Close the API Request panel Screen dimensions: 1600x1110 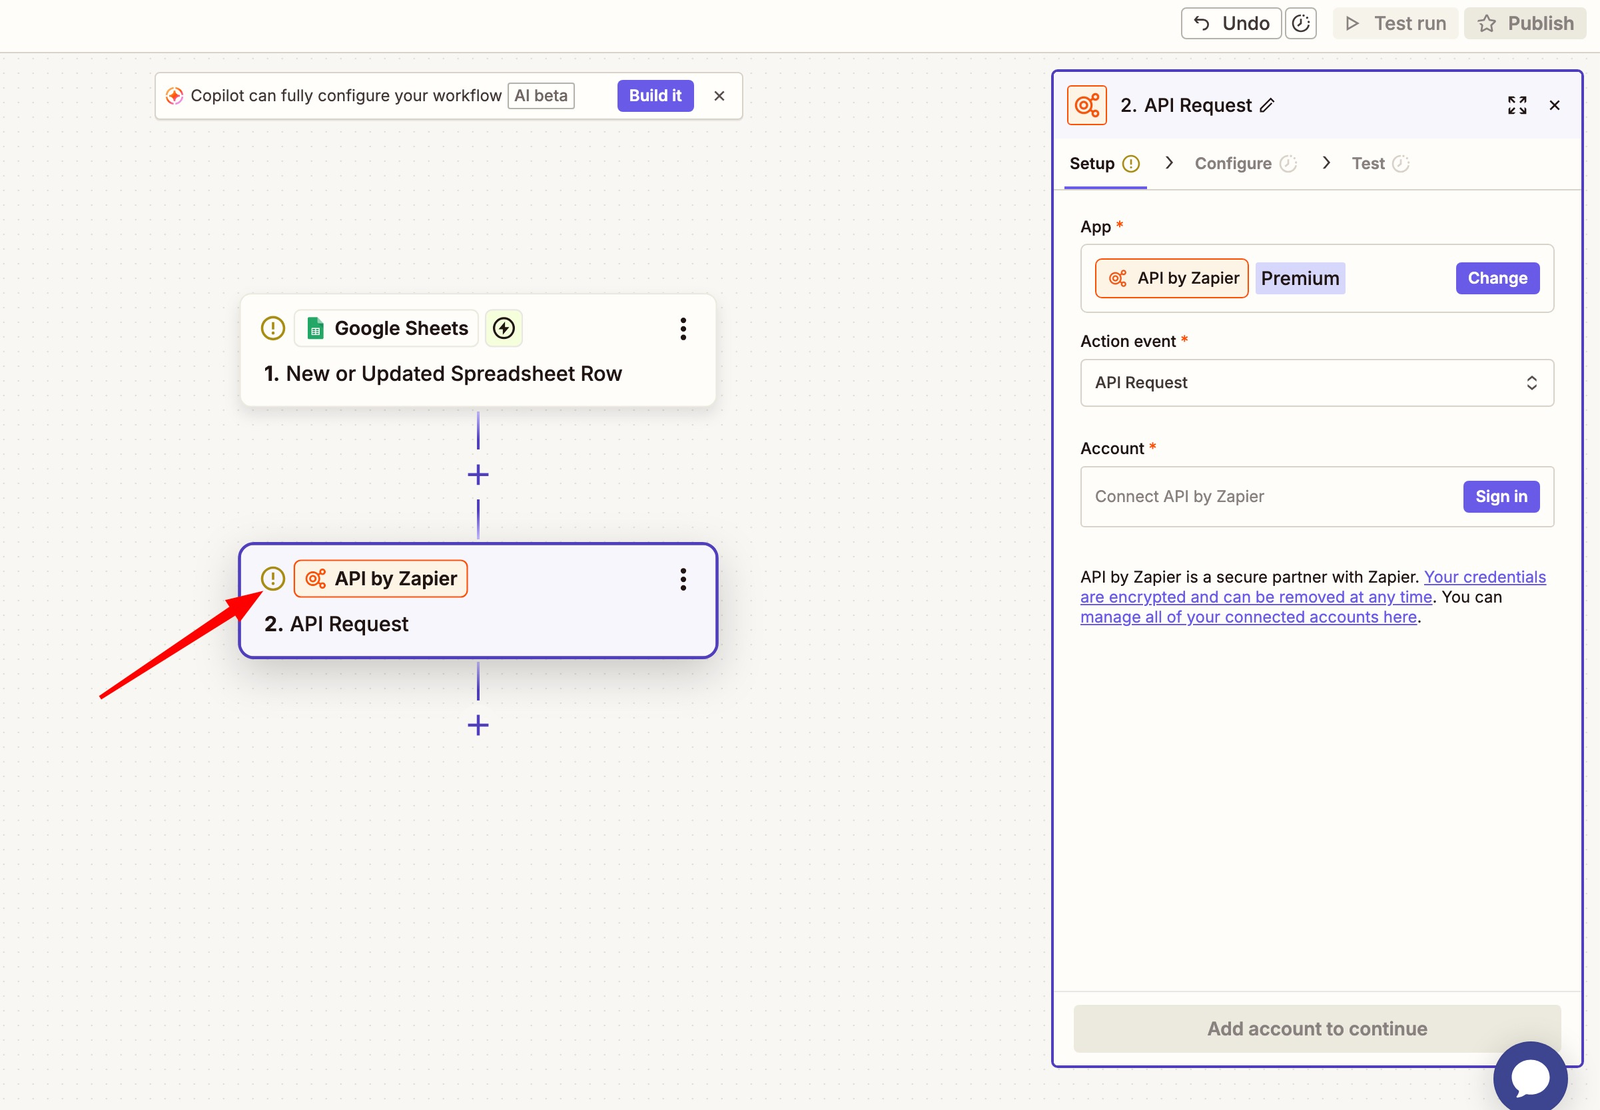coord(1554,105)
